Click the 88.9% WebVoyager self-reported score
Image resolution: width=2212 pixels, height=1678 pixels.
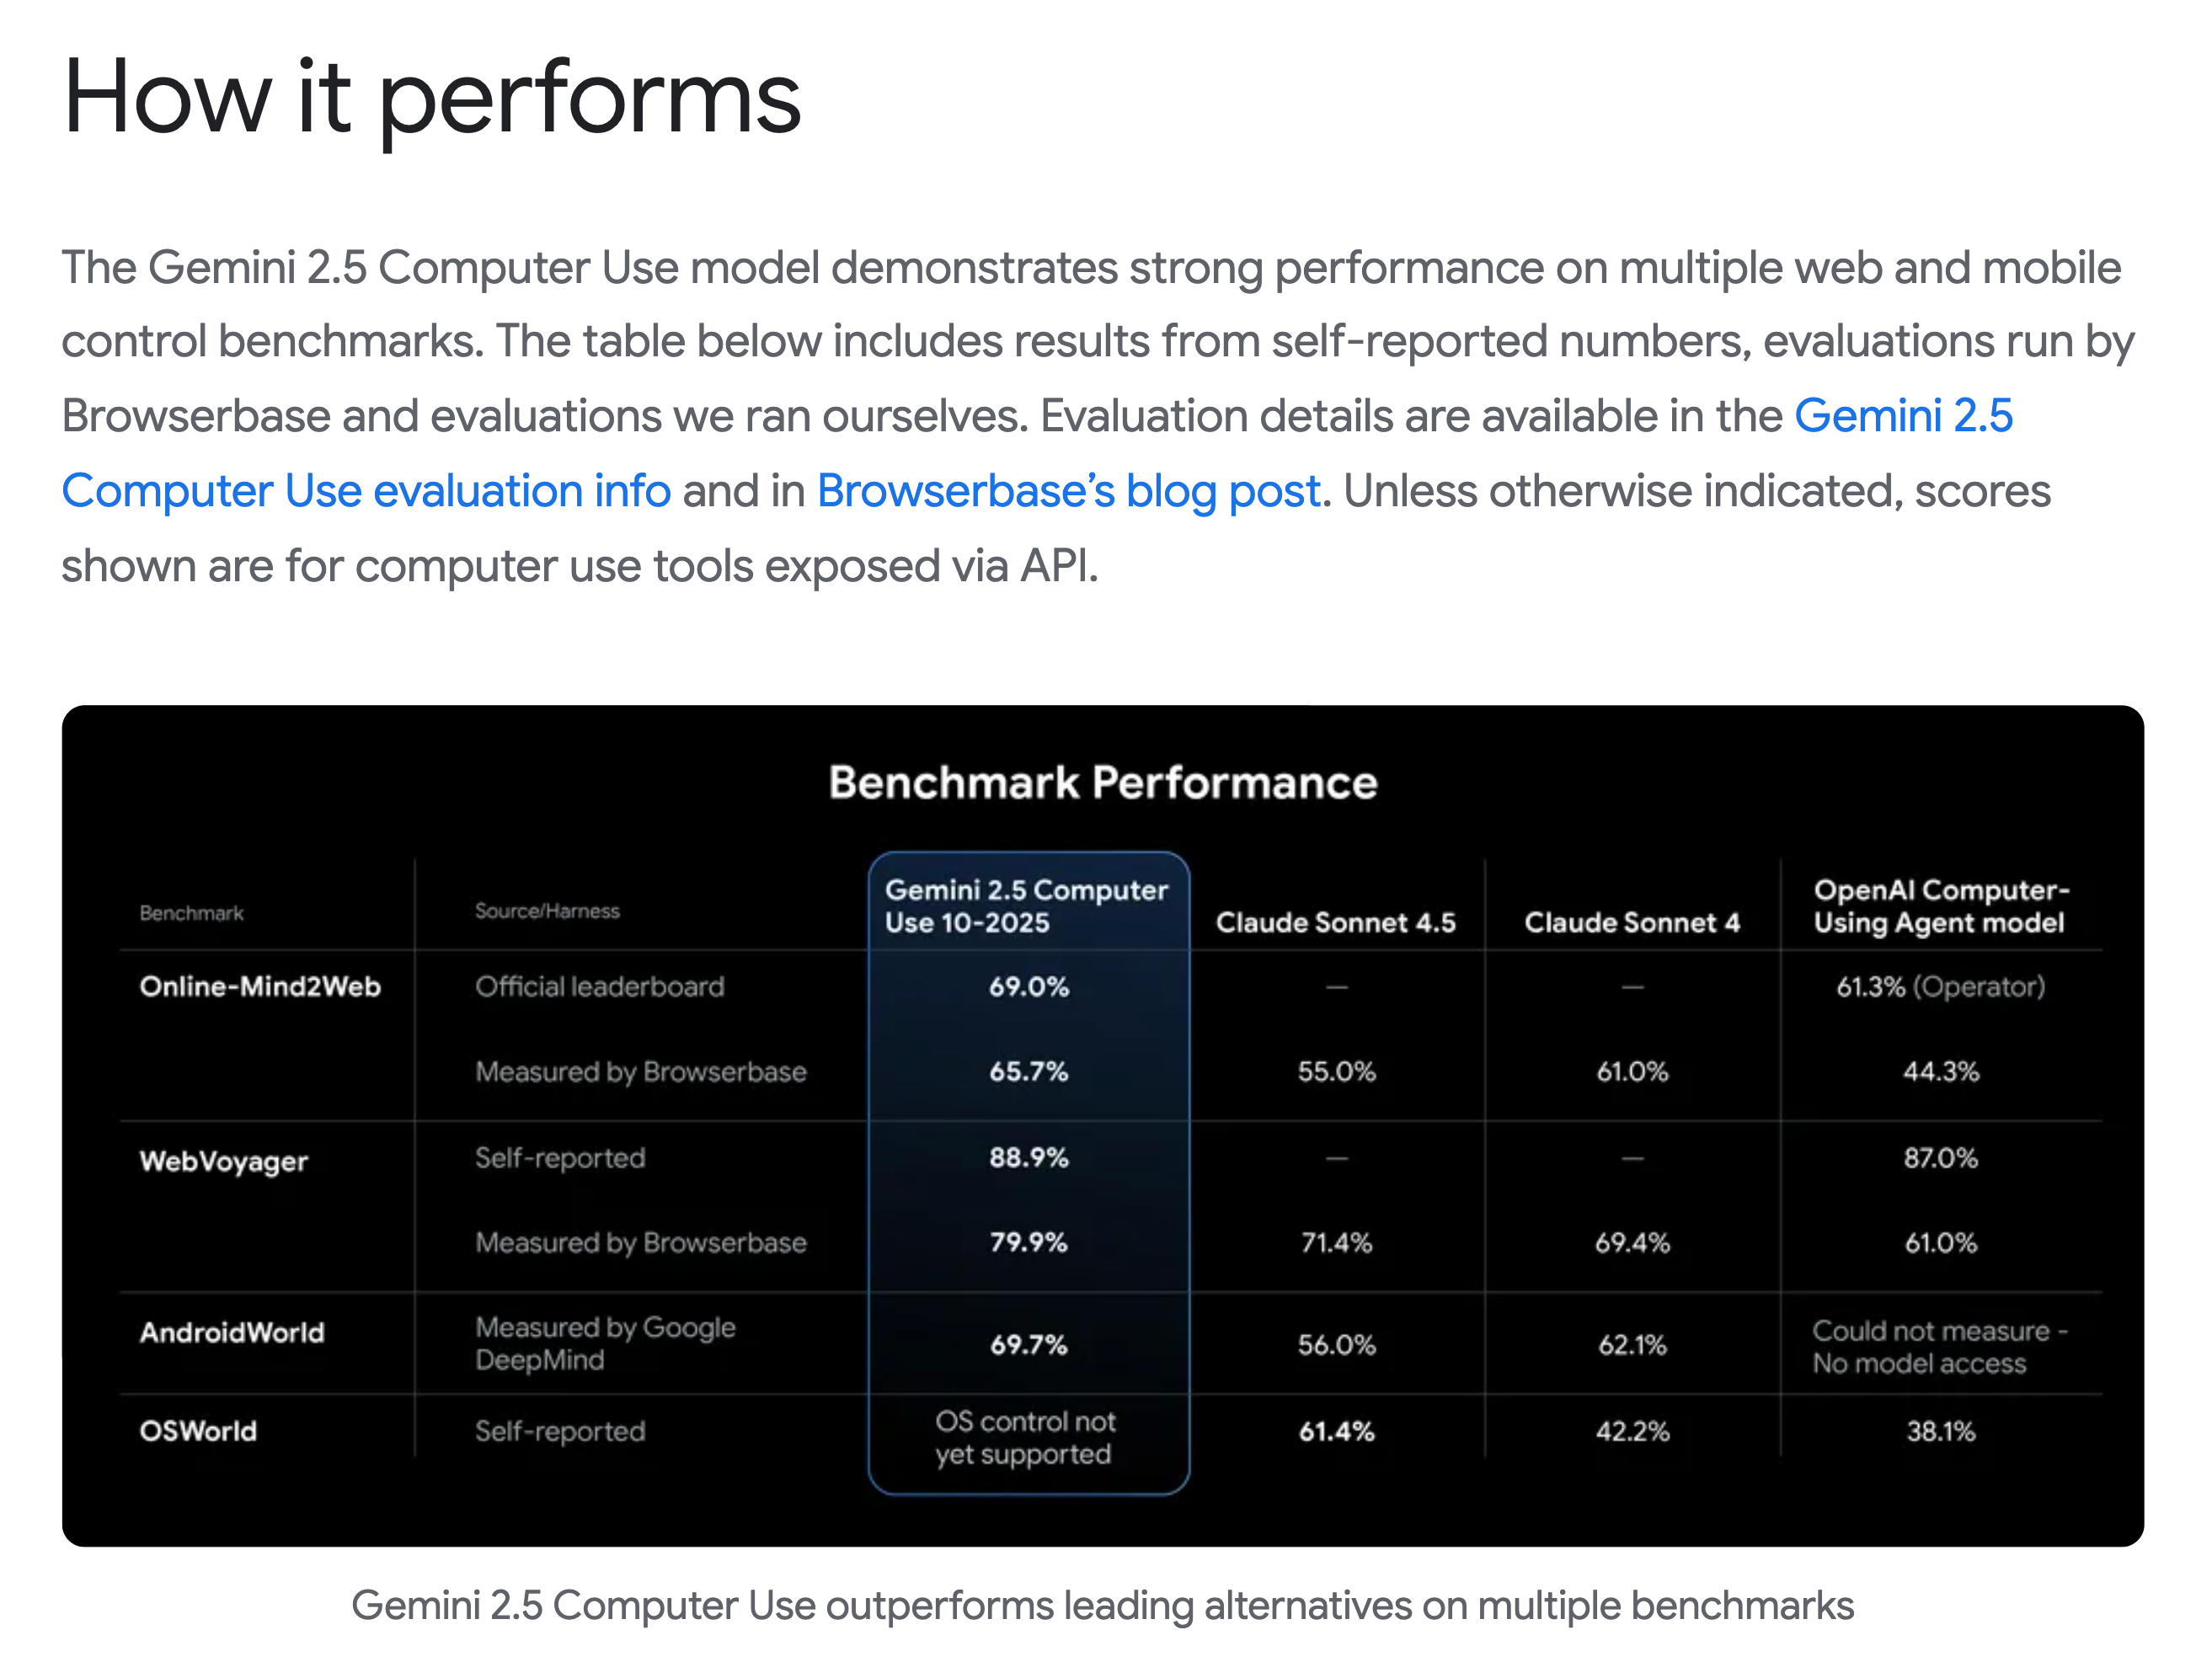tap(1028, 1157)
